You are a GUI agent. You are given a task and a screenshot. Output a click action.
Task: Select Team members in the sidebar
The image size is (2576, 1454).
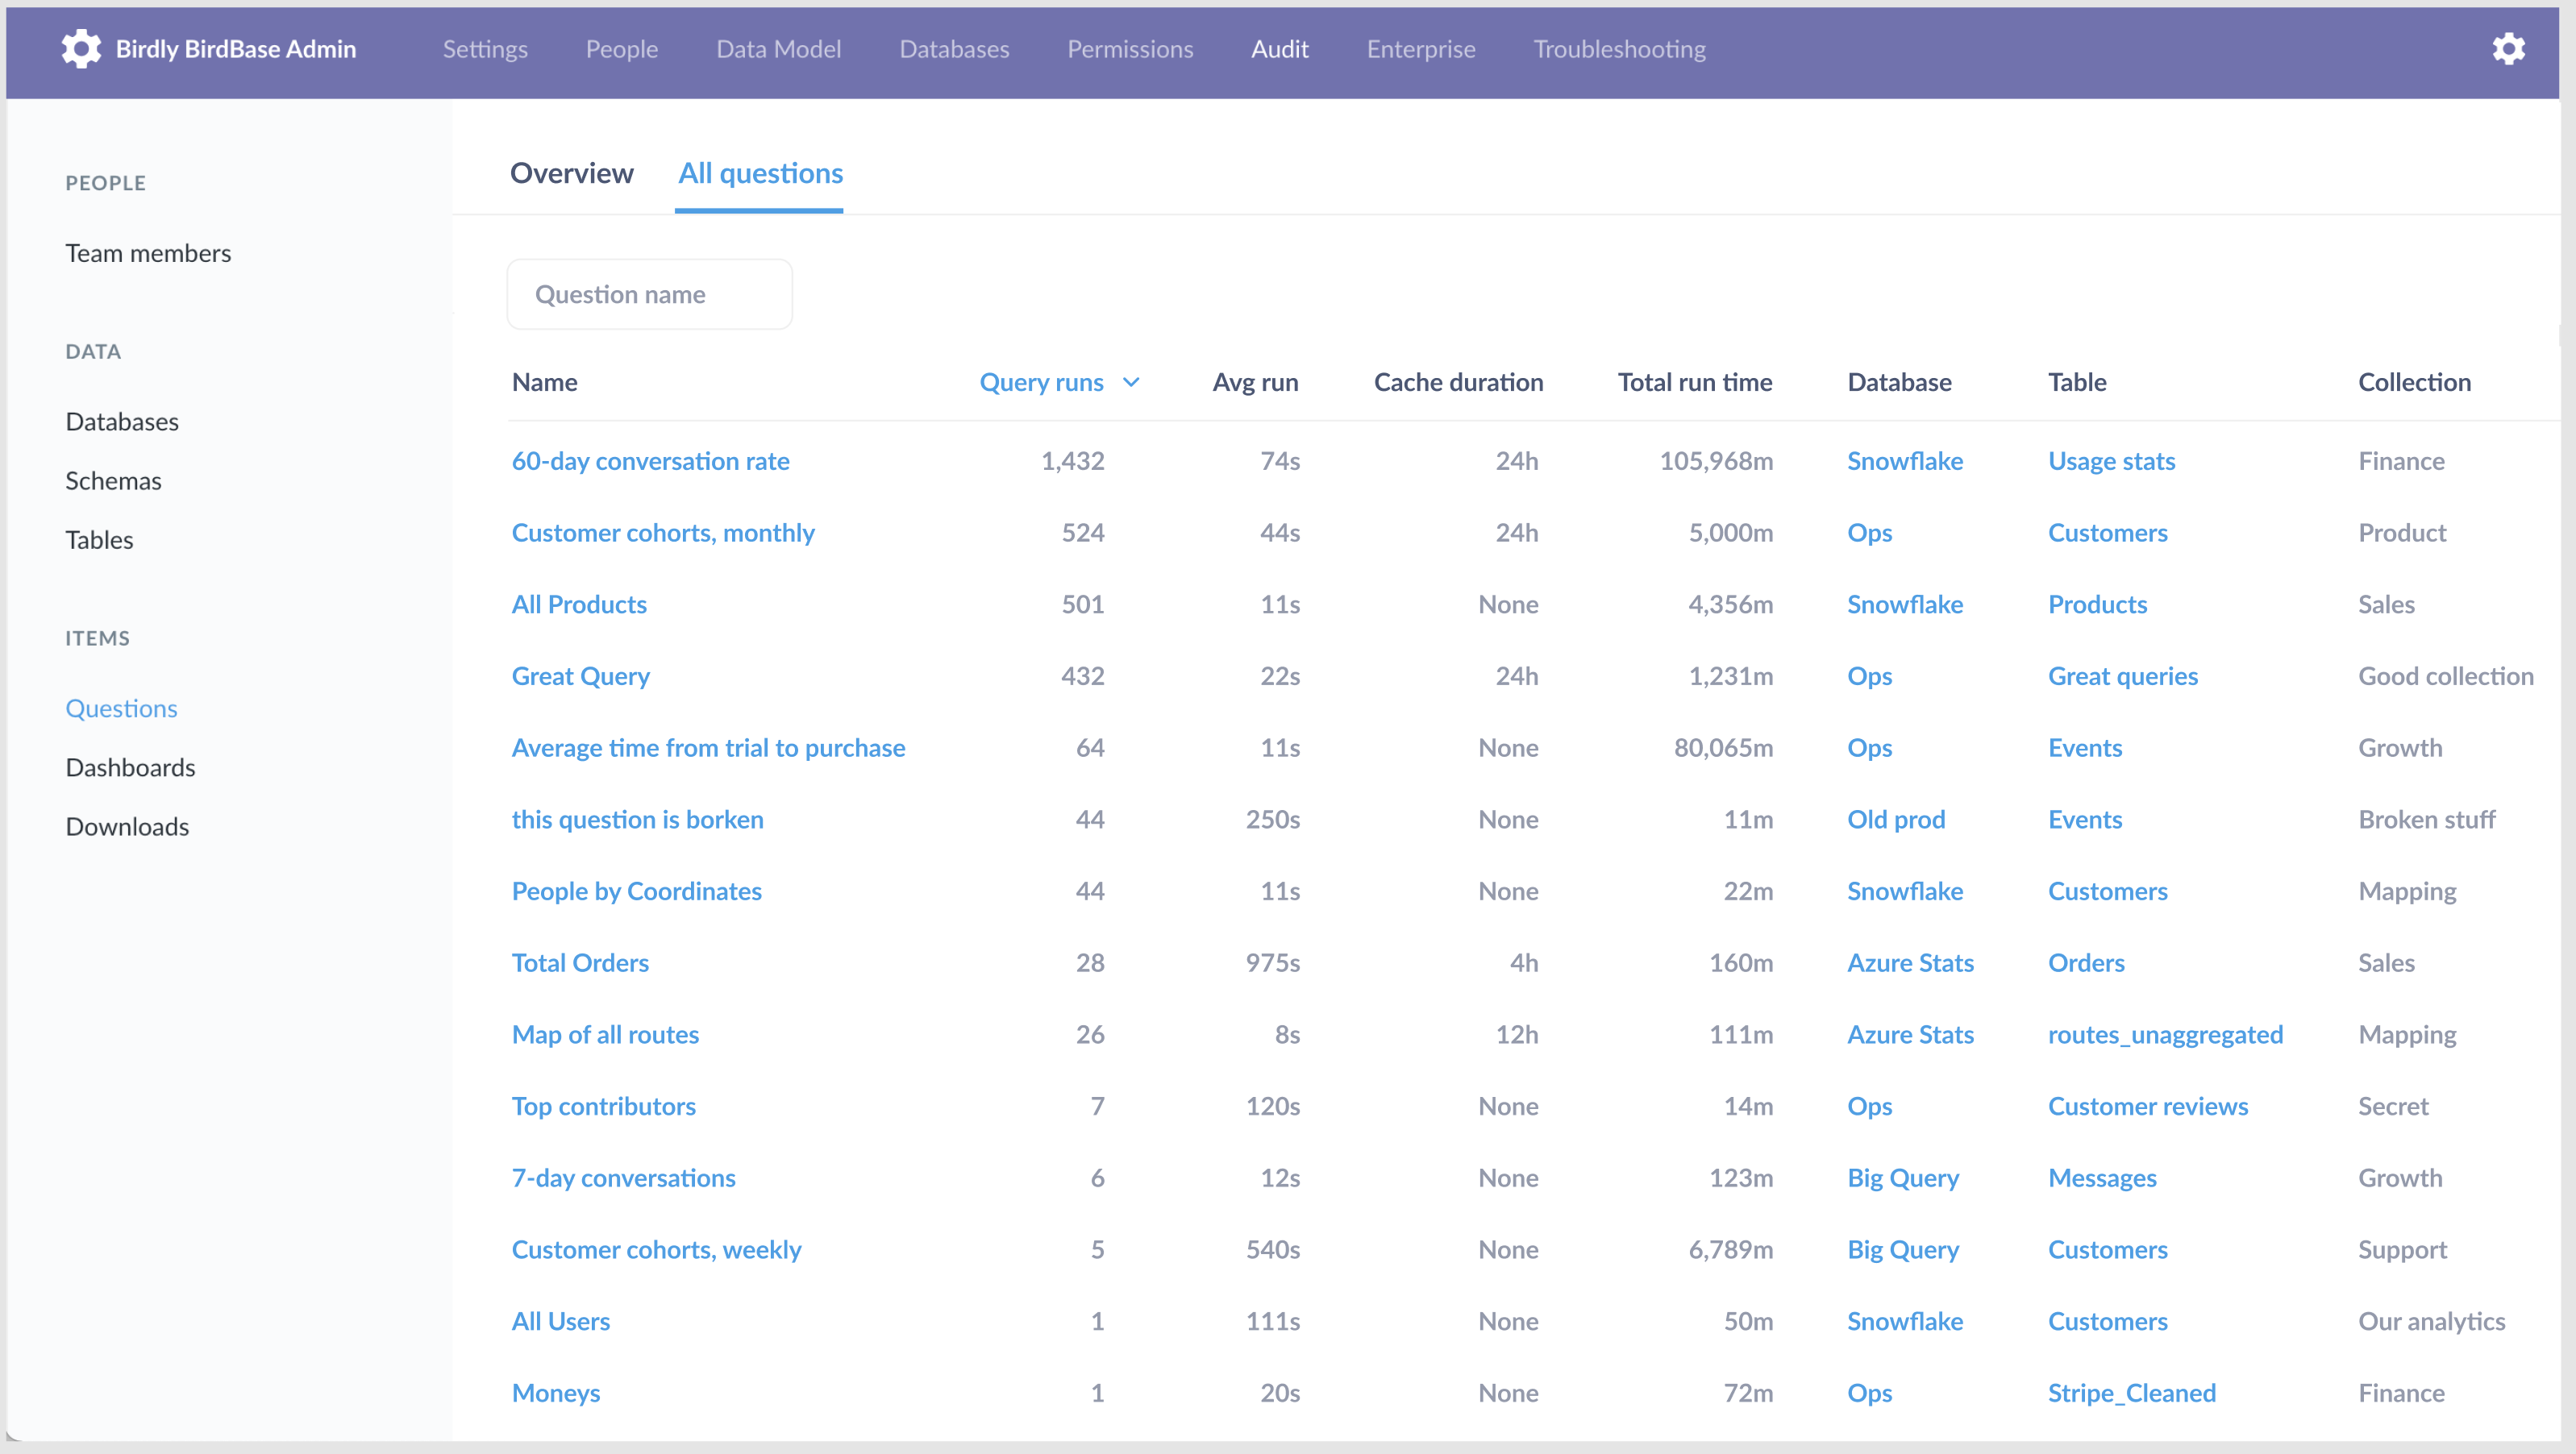pos(148,253)
